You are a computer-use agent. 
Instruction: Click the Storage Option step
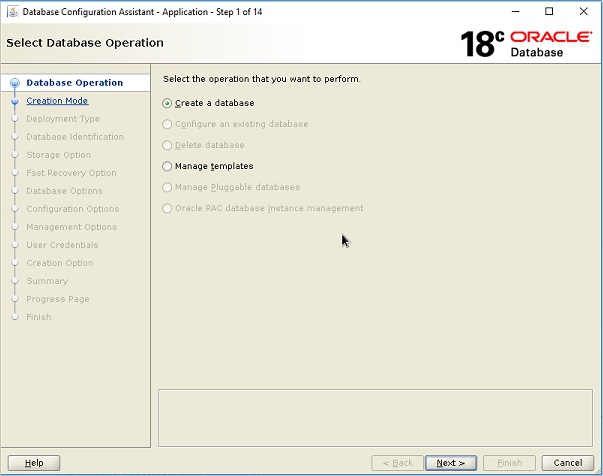click(58, 155)
